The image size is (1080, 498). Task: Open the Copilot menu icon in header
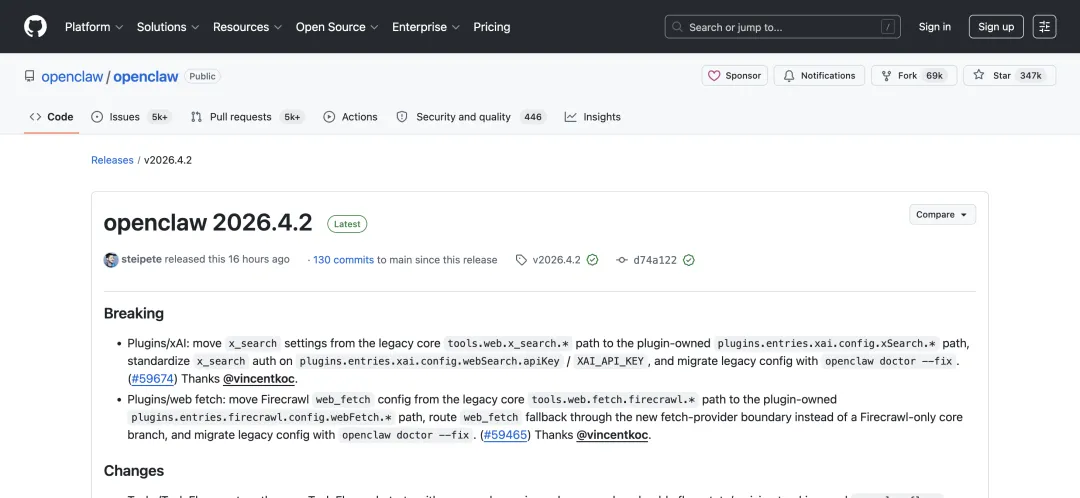[1044, 27]
